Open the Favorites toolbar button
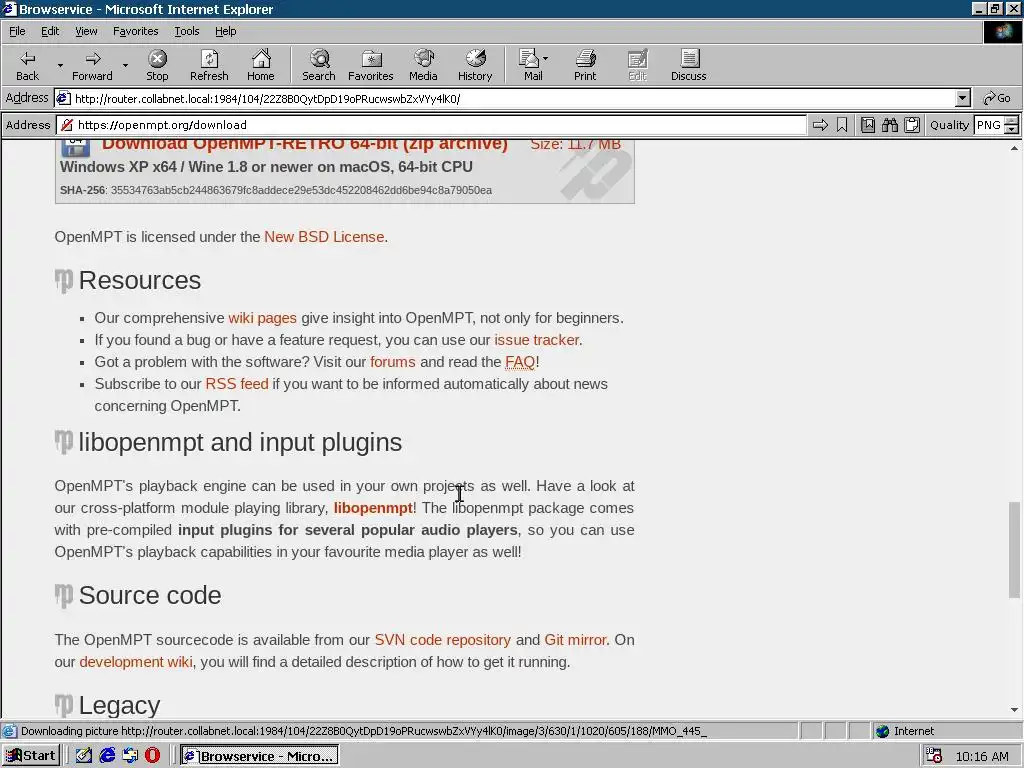 tap(370, 65)
